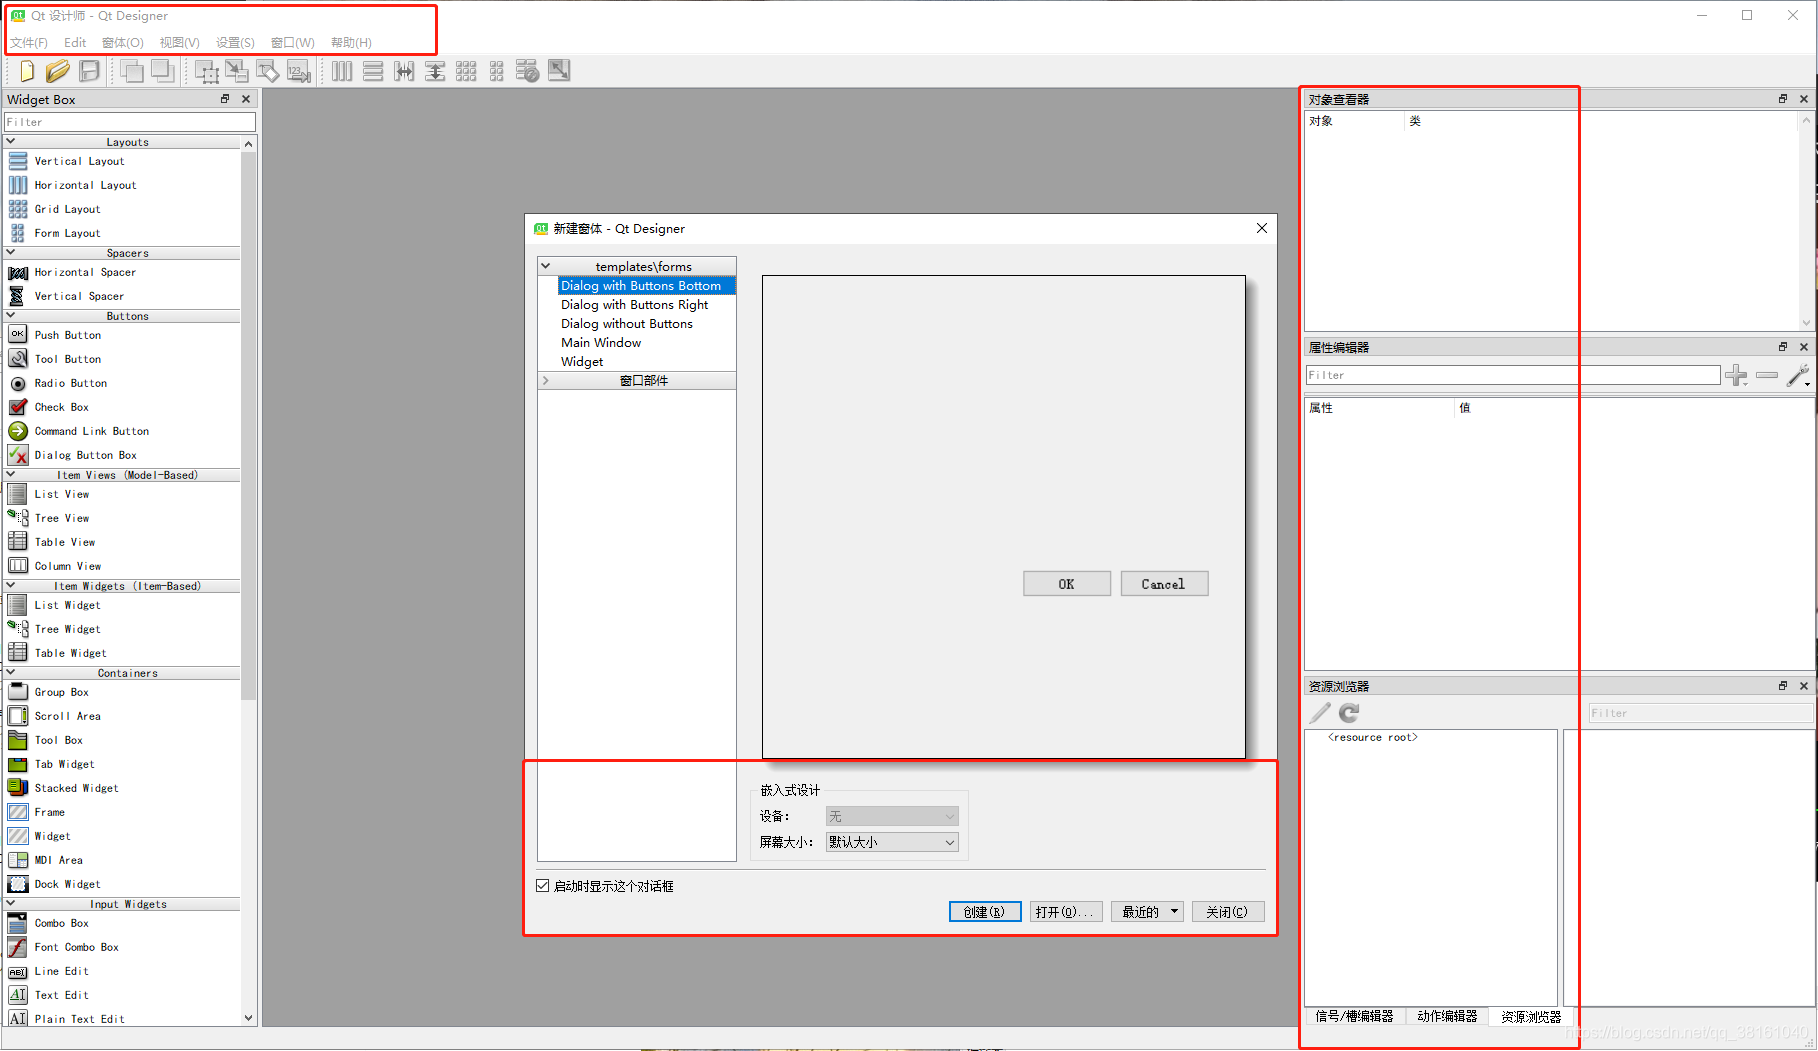
Task: Open the property editor wrench configure icon
Action: [1798, 376]
